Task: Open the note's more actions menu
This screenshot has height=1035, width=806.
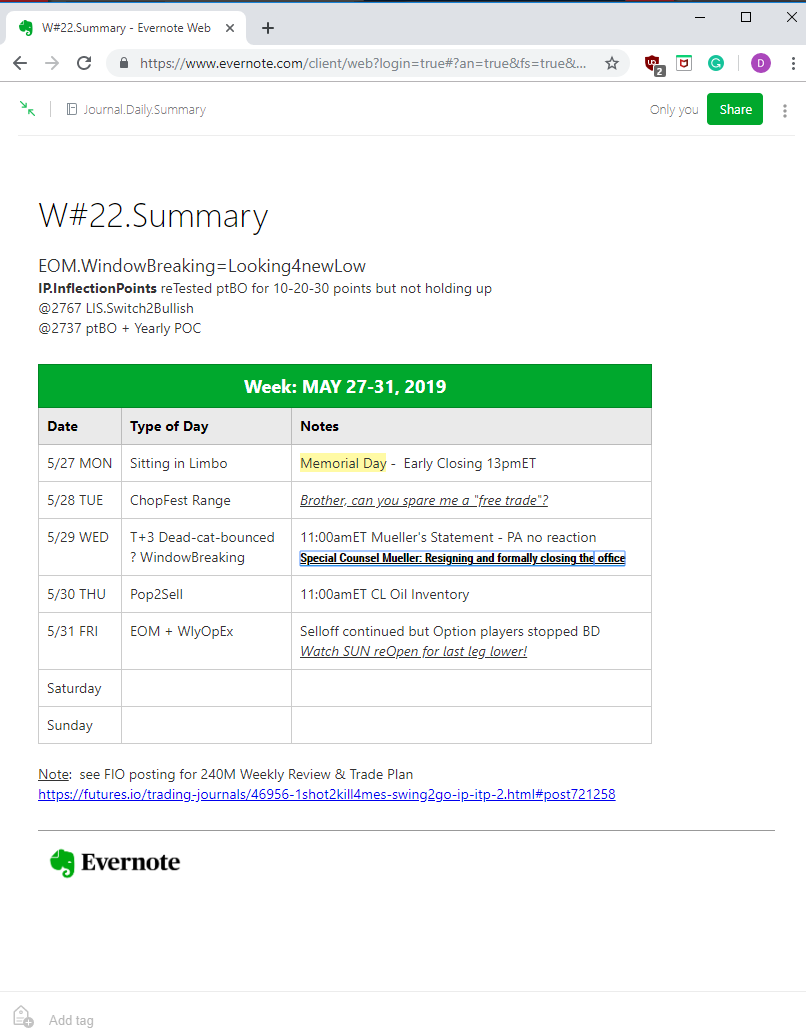Action: pos(785,110)
